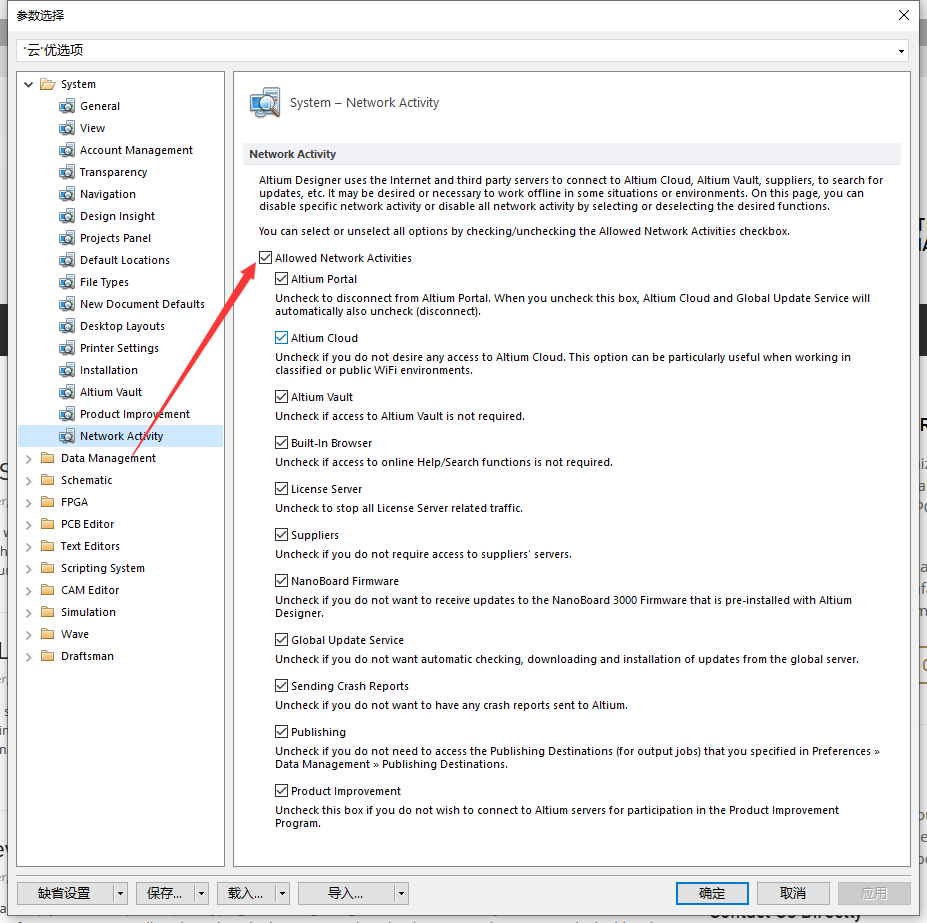Click the 缺省设置 button
This screenshot has width=927, height=923.
(66, 893)
